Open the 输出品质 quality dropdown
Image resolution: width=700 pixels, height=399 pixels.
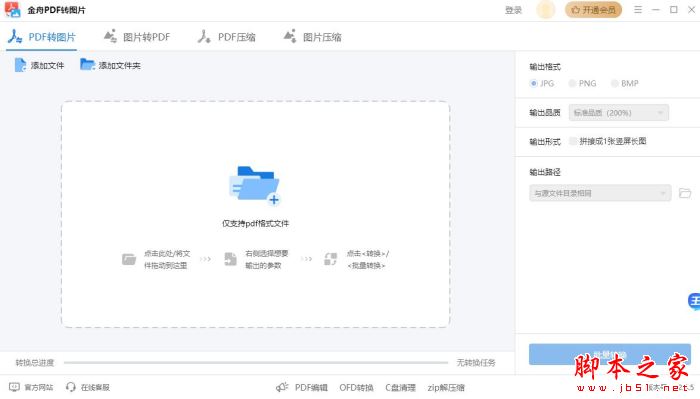(x=619, y=113)
